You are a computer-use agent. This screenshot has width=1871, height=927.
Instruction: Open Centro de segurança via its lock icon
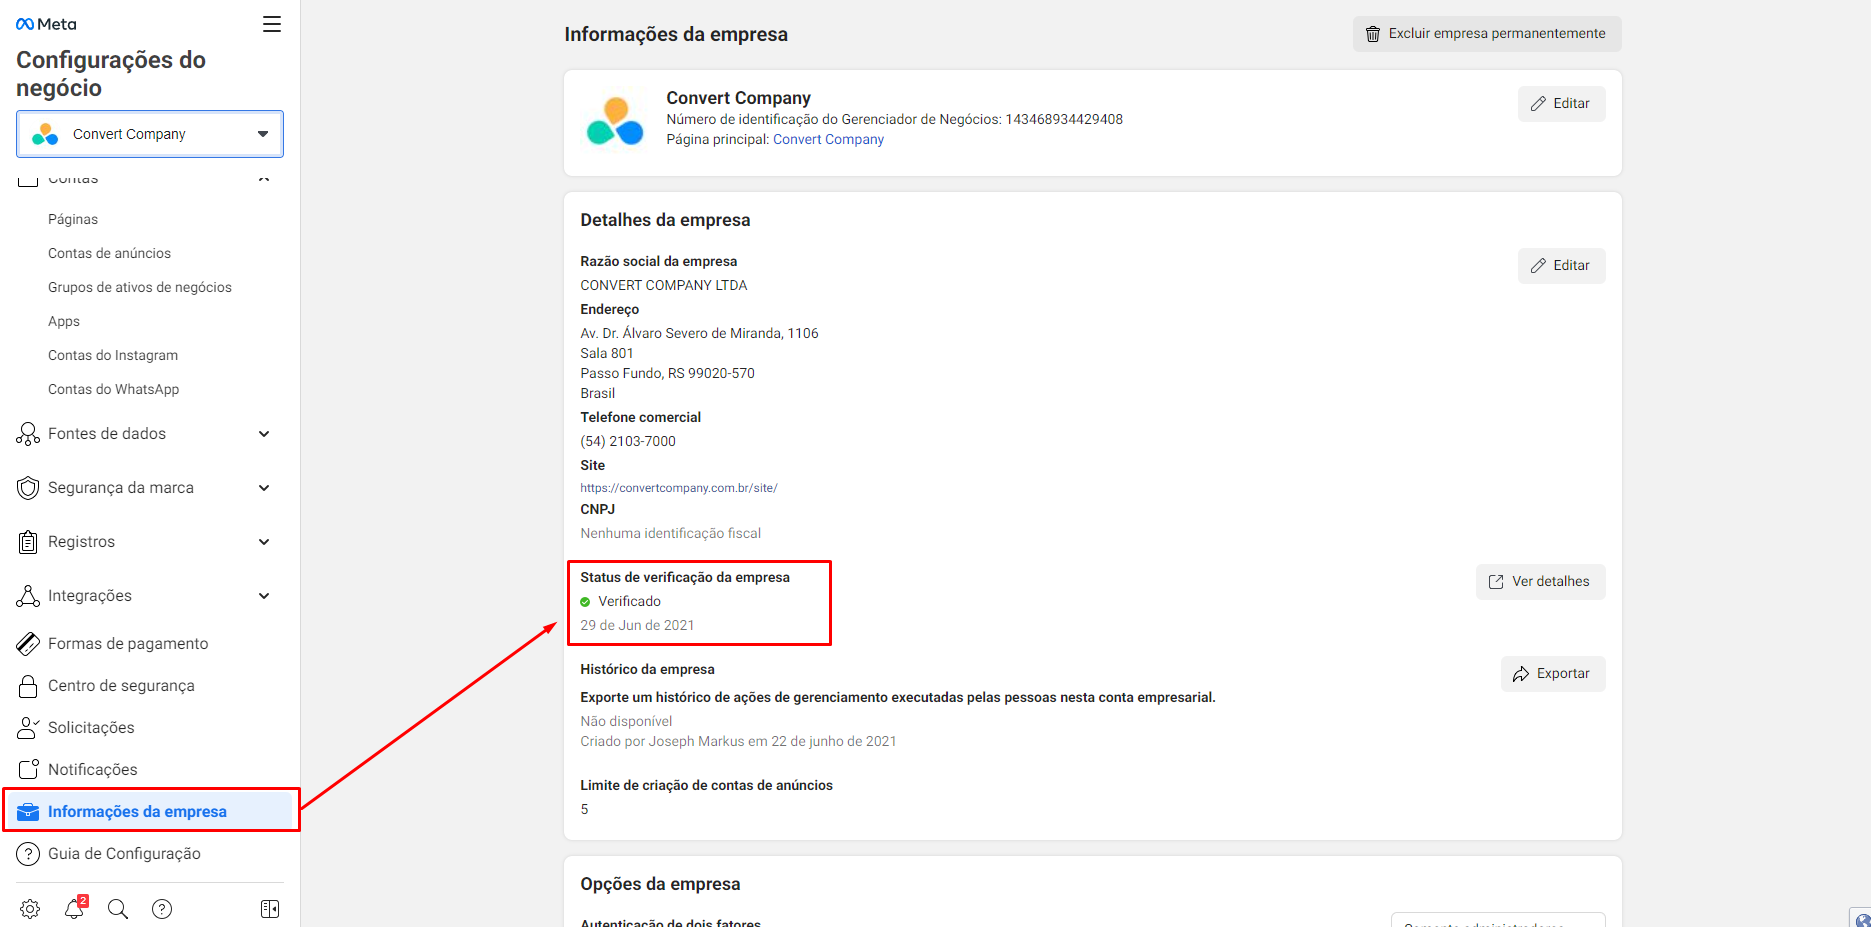click(28, 686)
